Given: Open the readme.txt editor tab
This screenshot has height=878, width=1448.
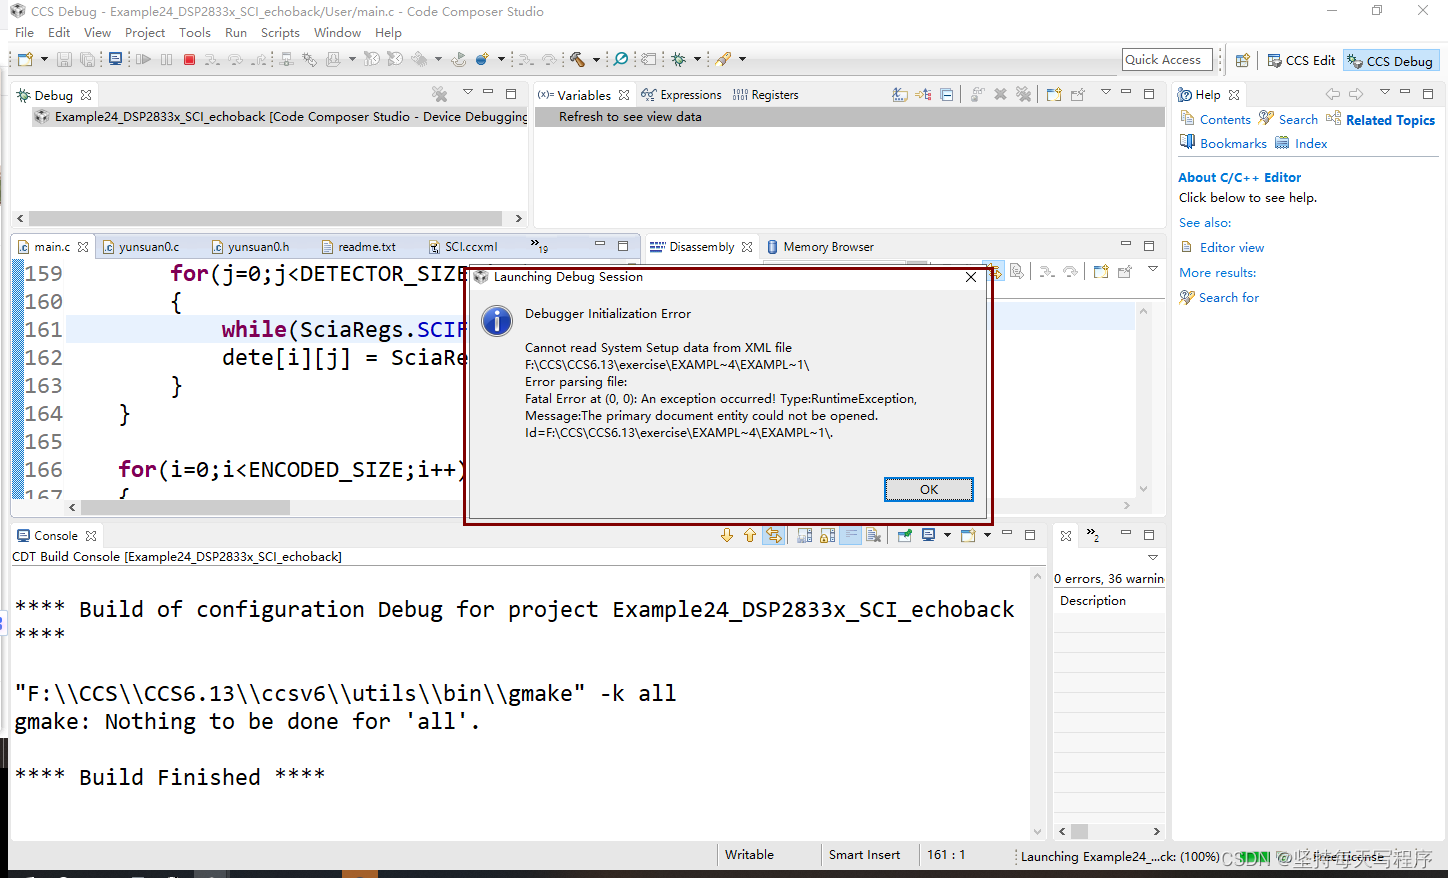Looking at the screenshot, I should [x=358, y=247].
